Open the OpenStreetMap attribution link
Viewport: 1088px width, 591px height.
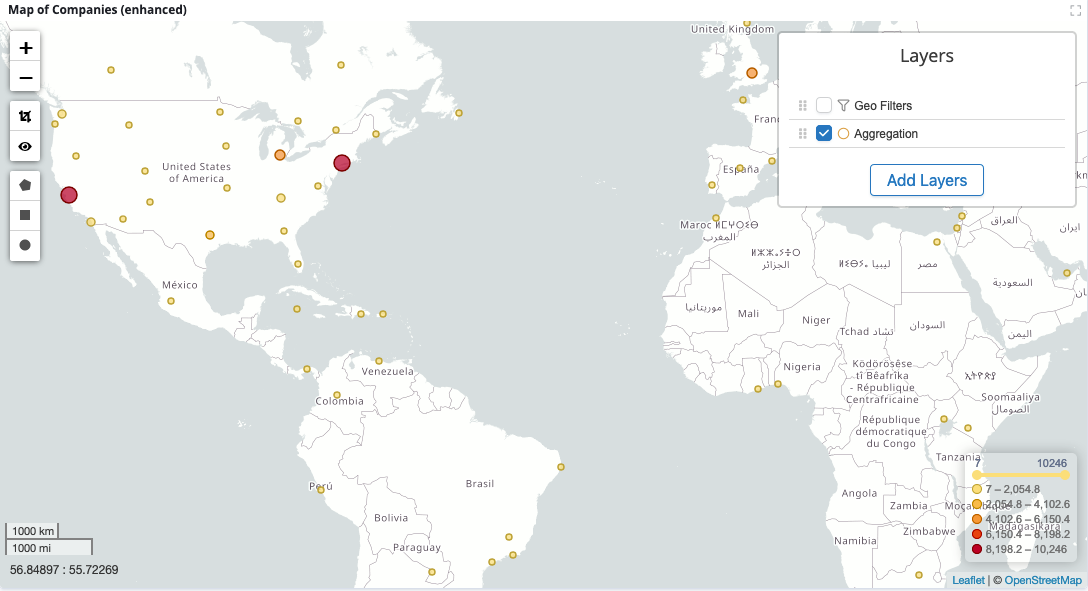coord(1042,580)
